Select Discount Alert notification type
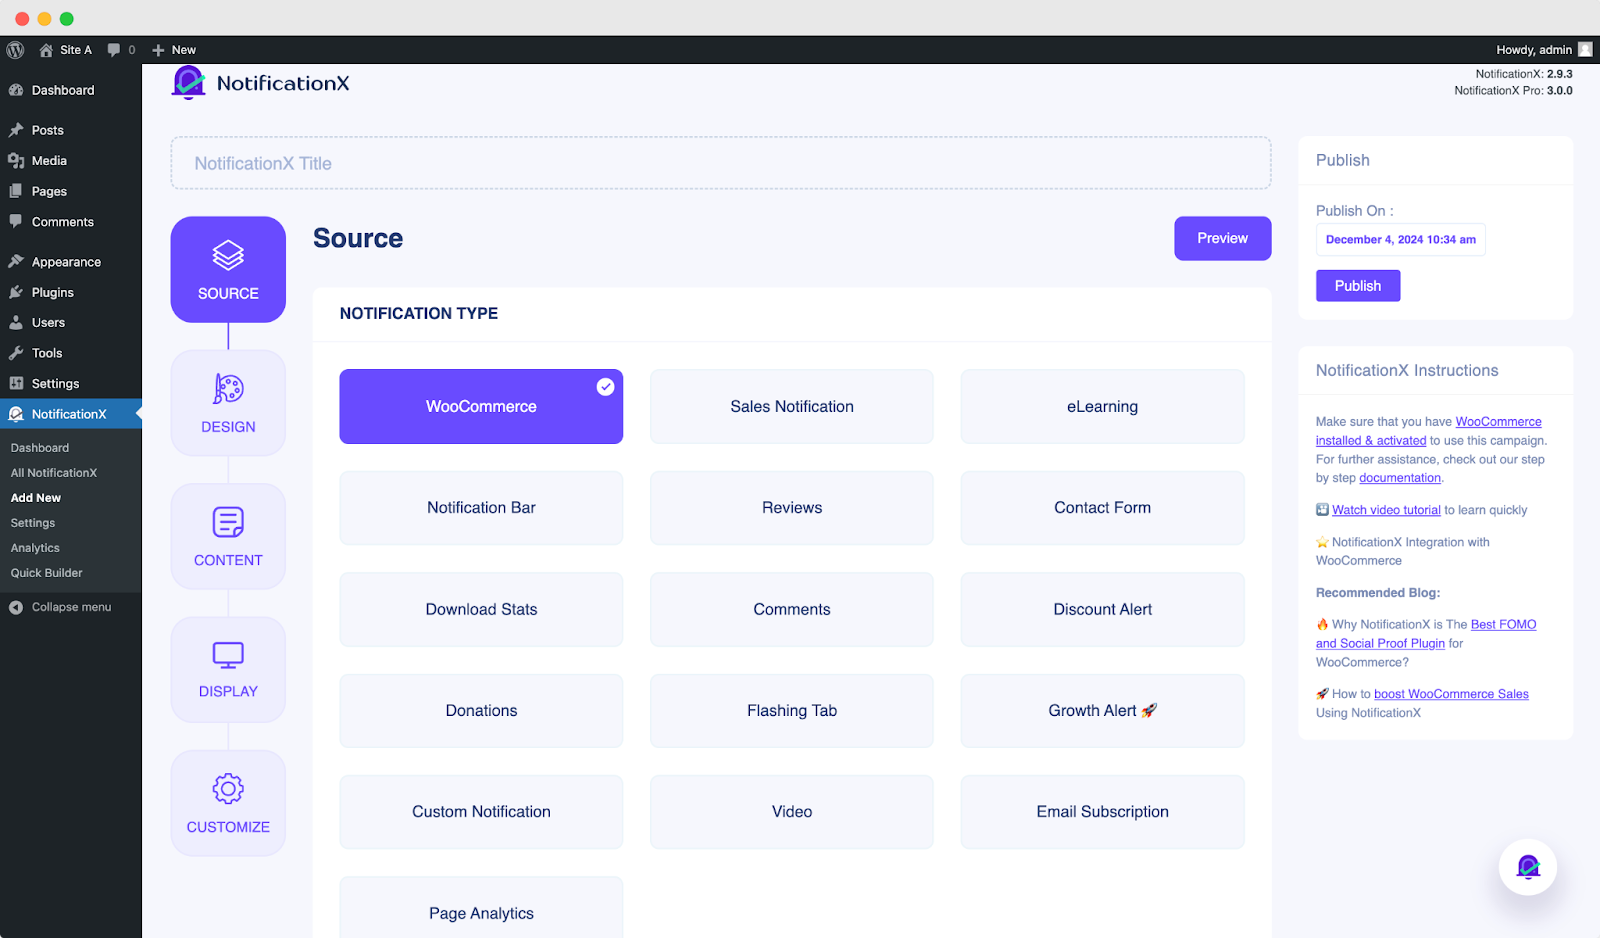This screenshot has height=938, width=1600. tap(1103, 609)
